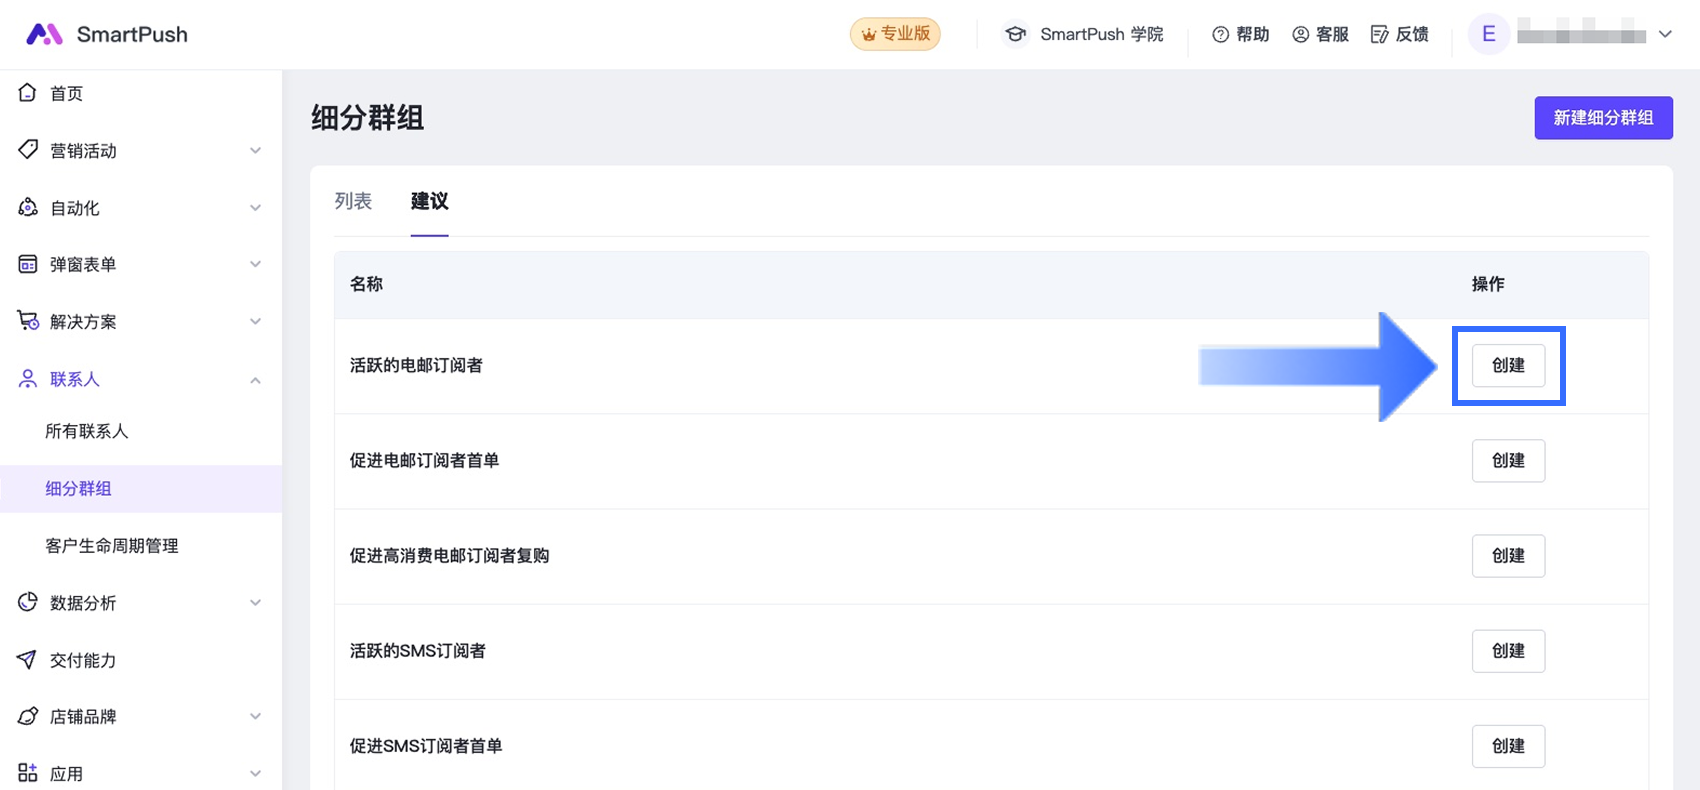Image resolution: width=1700 pixels, height=790 pixels.
Task: Click the graduation cap academy icon
Action: click(1015, 34)
